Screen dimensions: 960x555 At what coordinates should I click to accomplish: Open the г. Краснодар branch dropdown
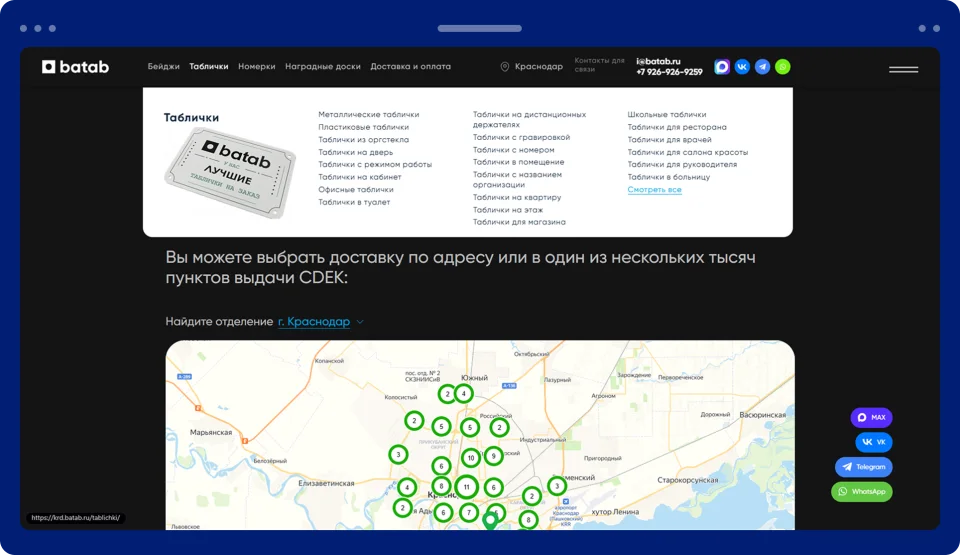click(x=314, y=322)
